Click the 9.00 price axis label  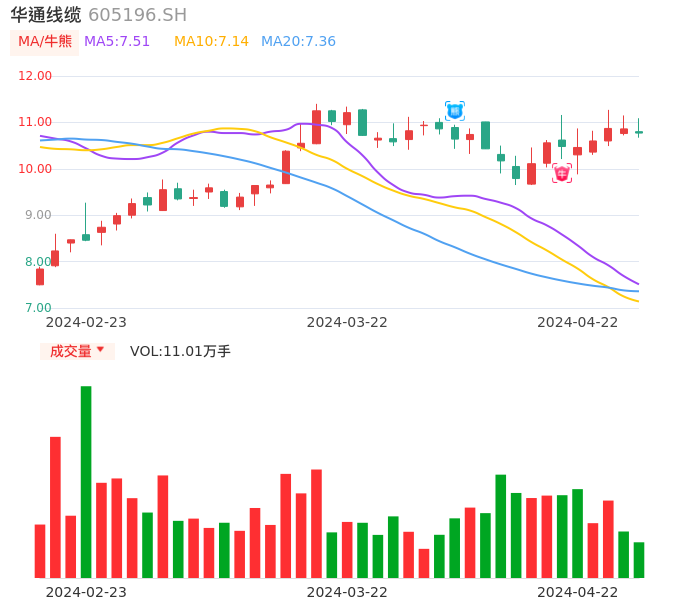[x=38, y=215]
